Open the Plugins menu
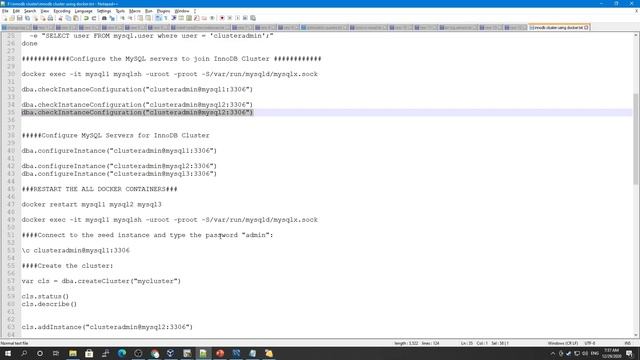 coord(163,11)
